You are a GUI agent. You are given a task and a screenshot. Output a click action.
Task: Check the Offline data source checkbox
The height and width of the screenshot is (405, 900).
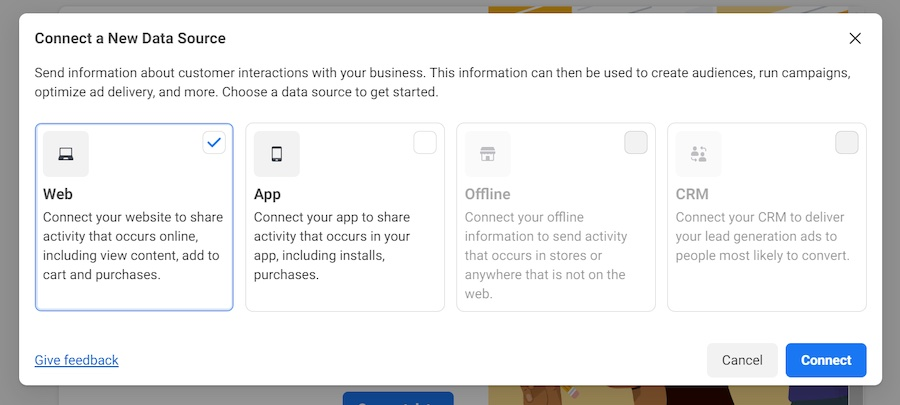pos(636,142)
